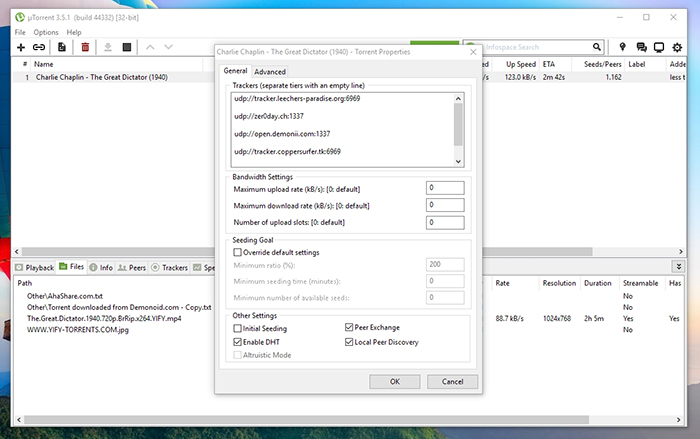Click the Minimum seeding time field
Screen dimensions: 700x439
445,281
